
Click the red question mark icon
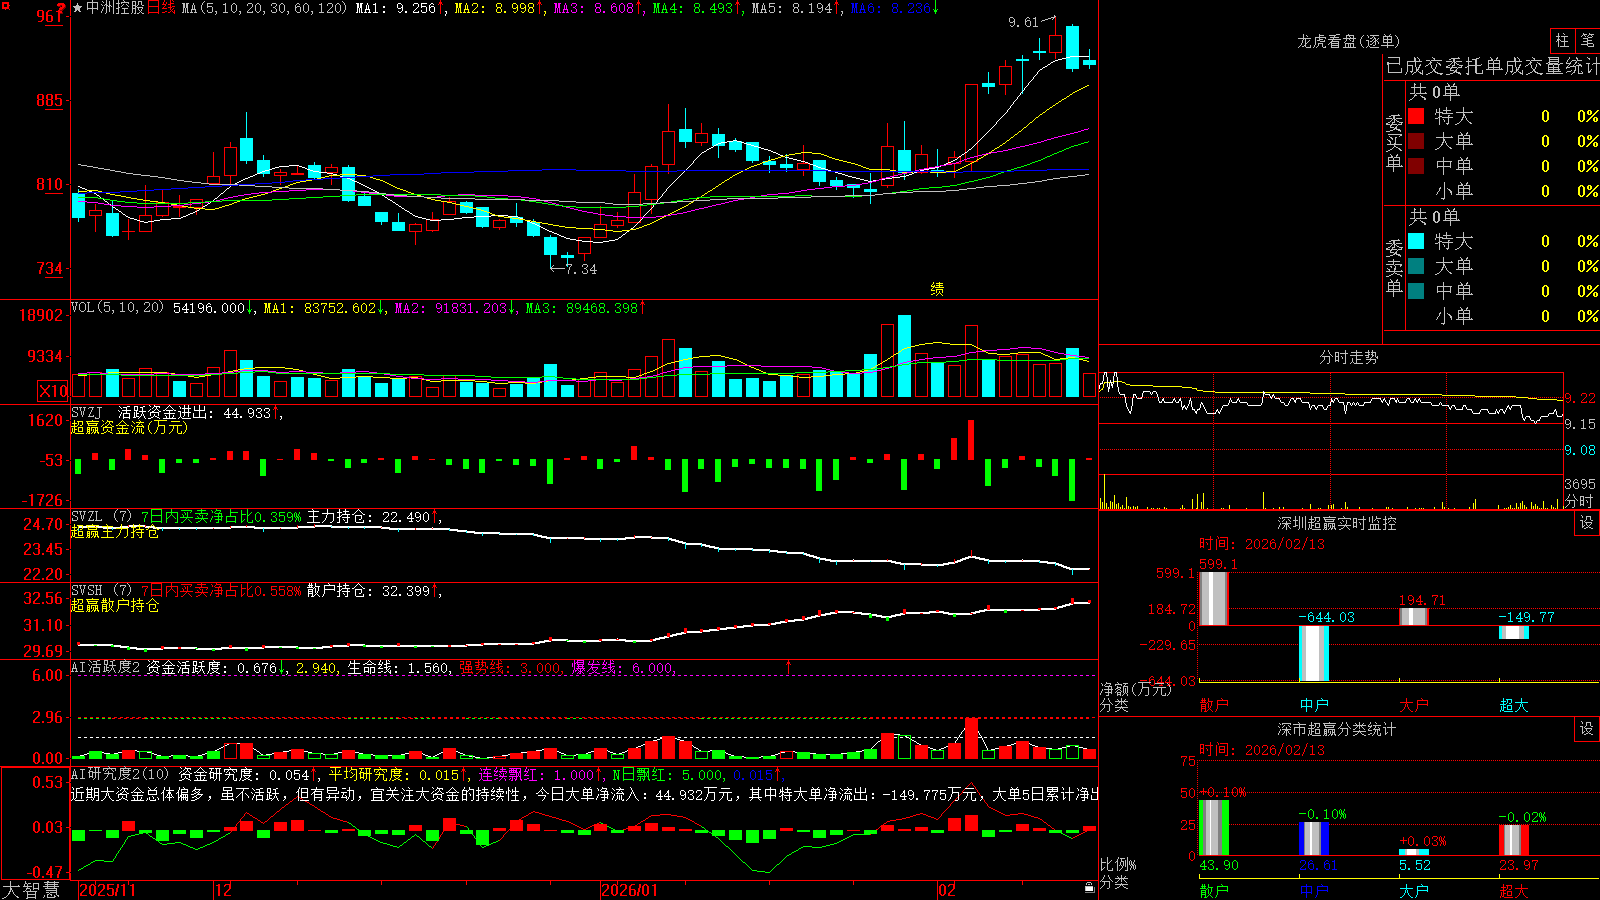point(61,9)
